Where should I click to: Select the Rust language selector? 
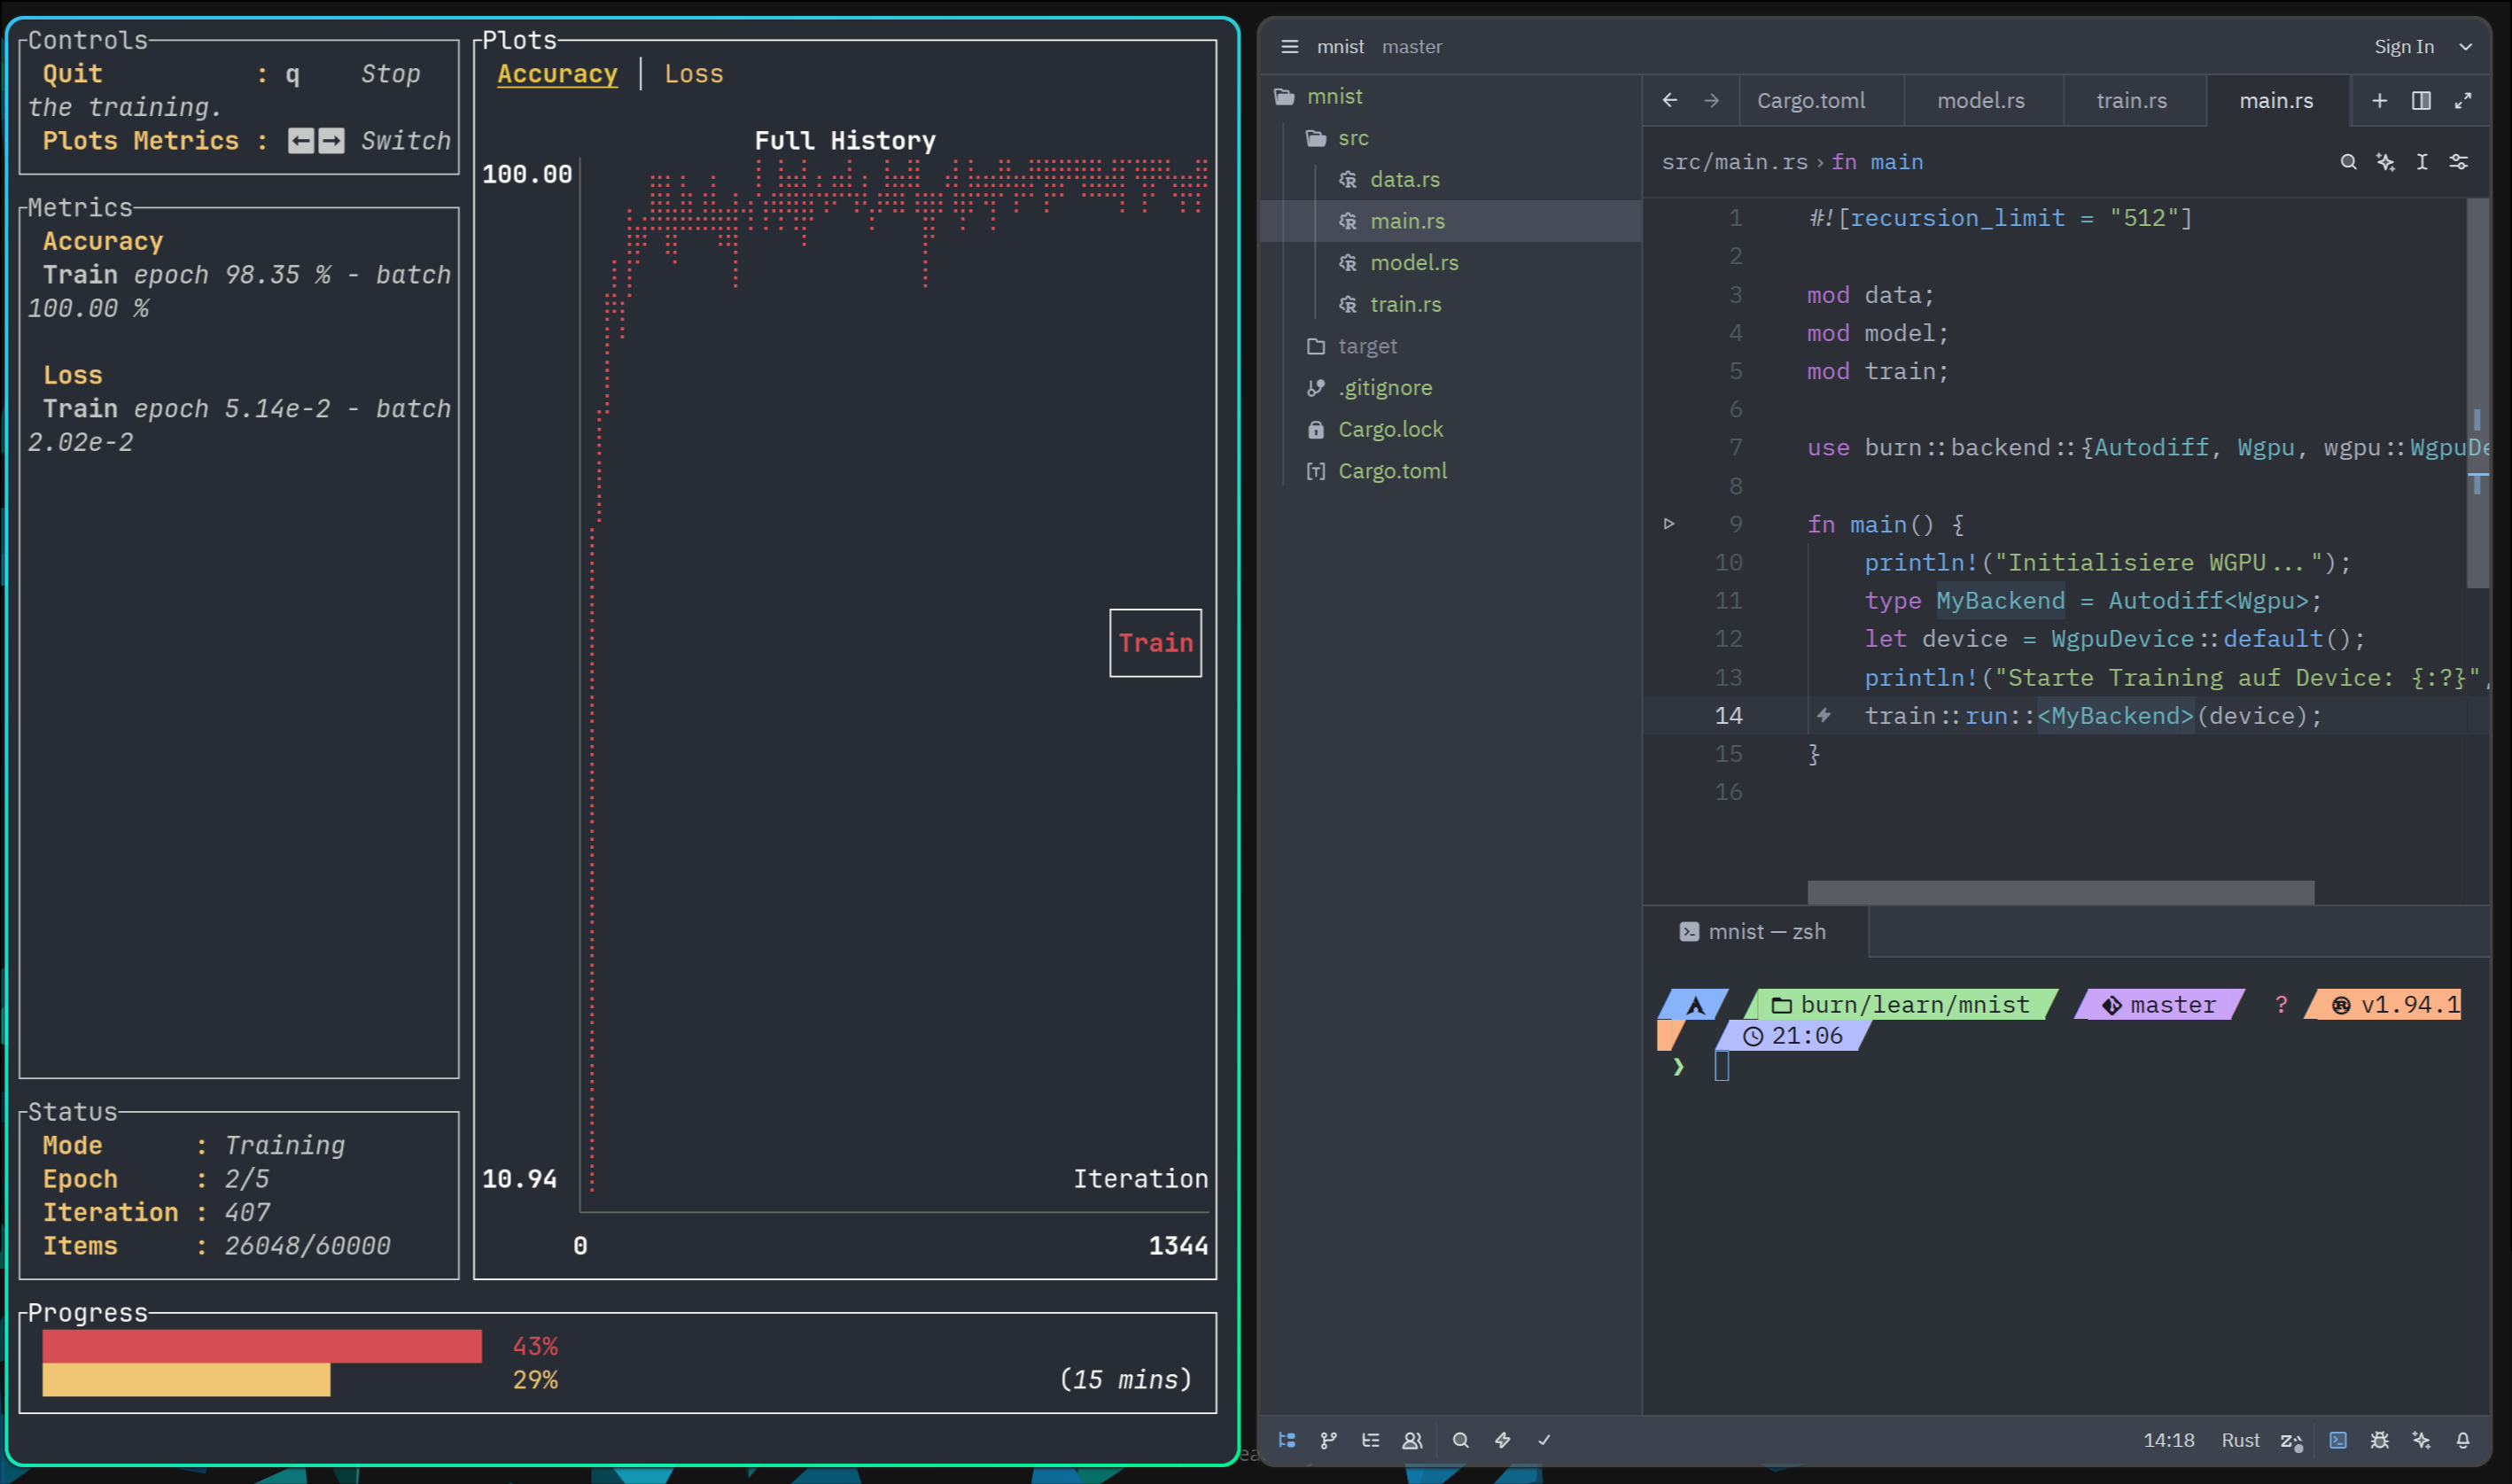(x=2240, y=1440)
